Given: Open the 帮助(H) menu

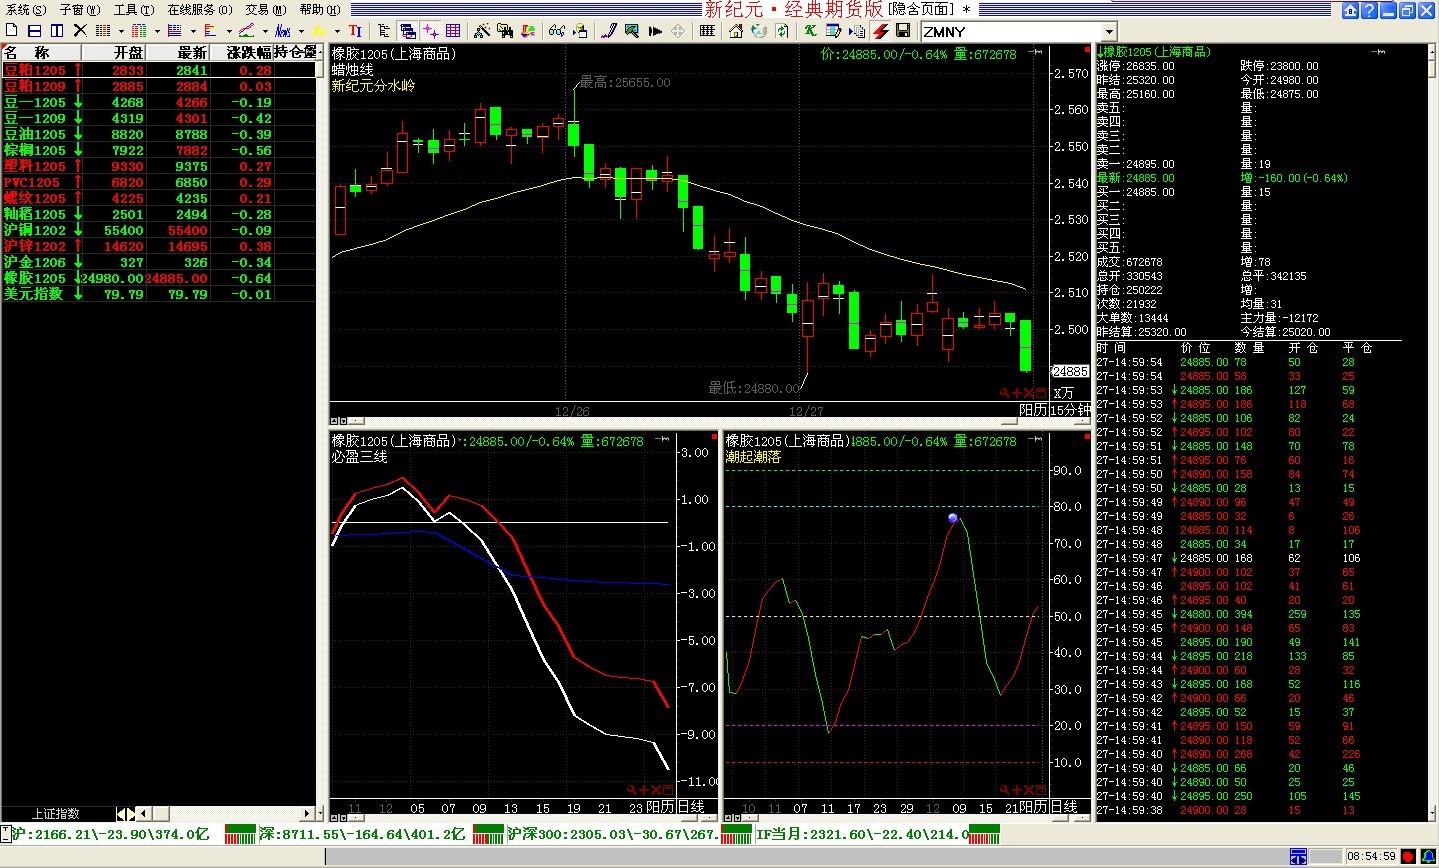Looking at the screenshot, I should pos(320,9).
